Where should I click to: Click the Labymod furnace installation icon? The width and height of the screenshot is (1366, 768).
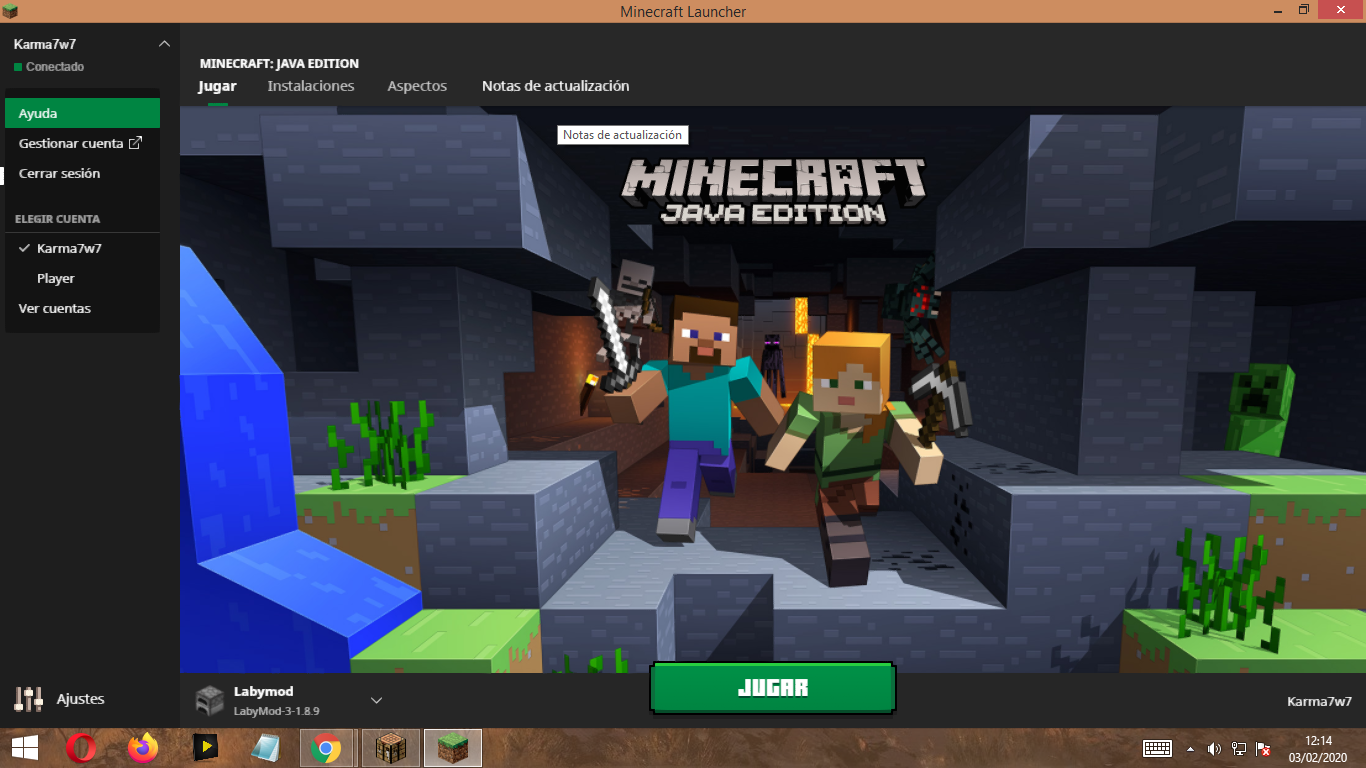[210, 700]
